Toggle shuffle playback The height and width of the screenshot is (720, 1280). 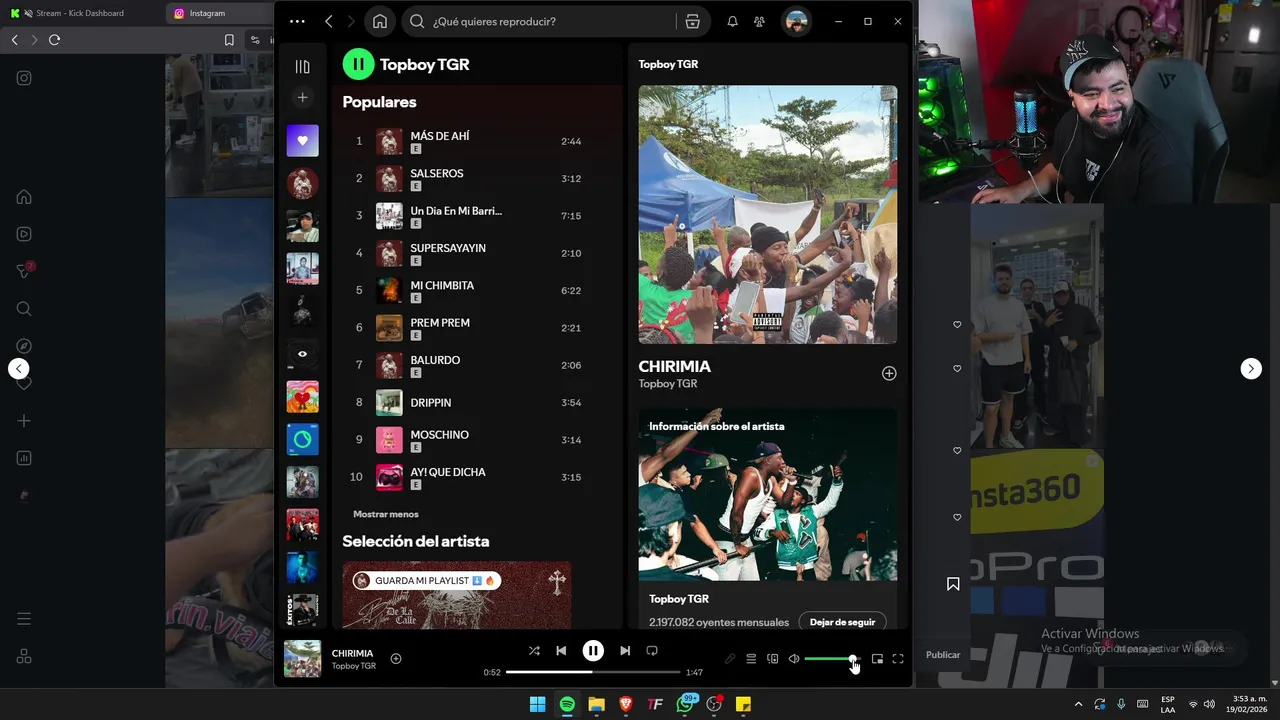coord(534,651)
